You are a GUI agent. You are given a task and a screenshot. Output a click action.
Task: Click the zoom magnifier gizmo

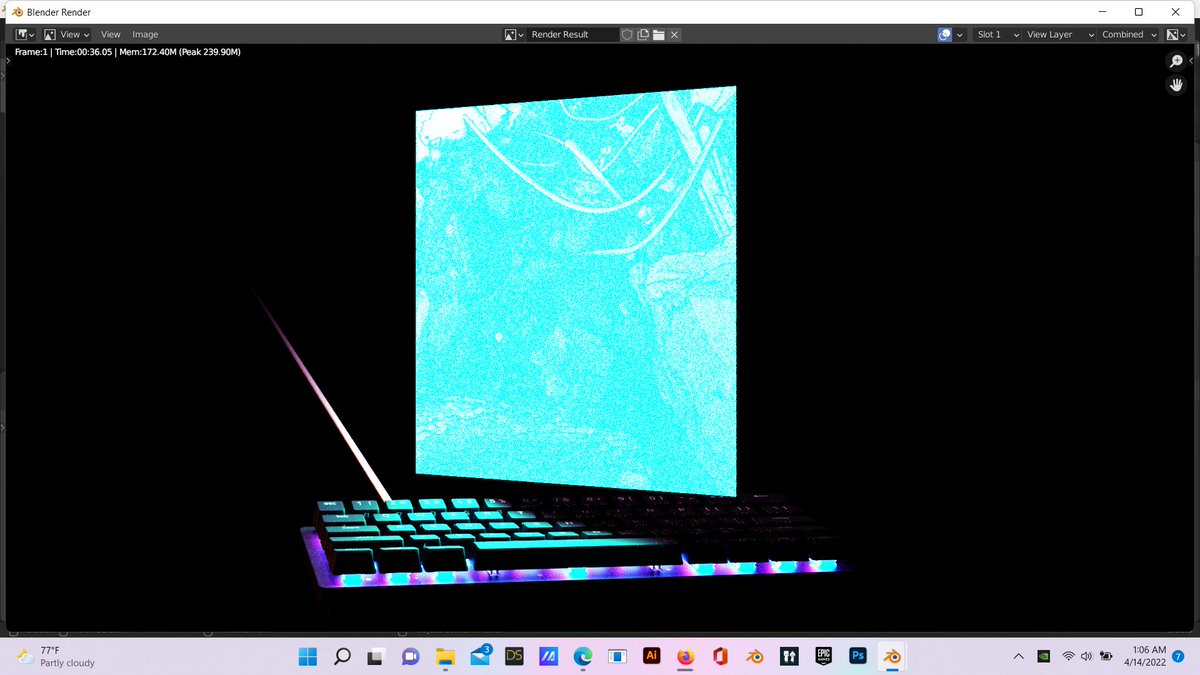pos(1177,62)
